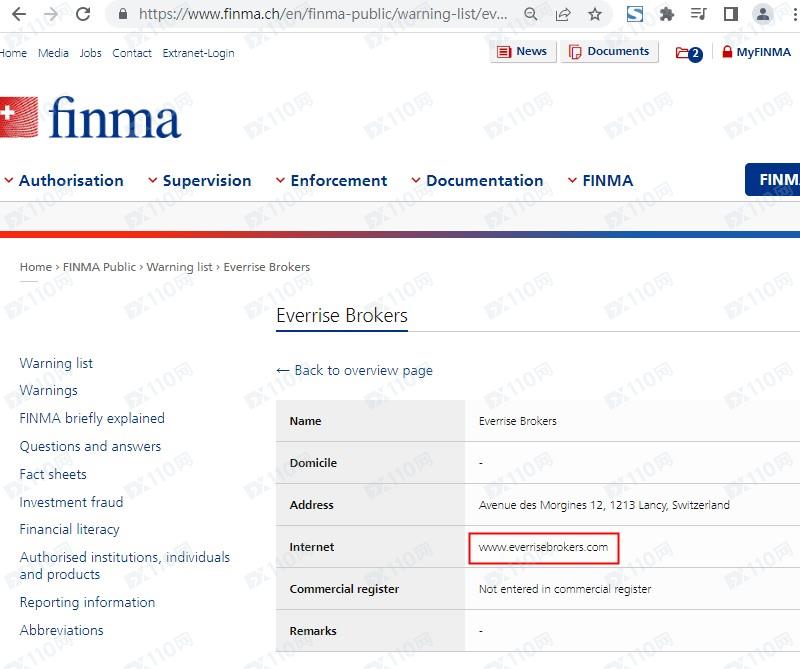Image resolution: width=800 pixels, height=669 pixels.
Task: Click the browser address bar URL
Action: 322,14
